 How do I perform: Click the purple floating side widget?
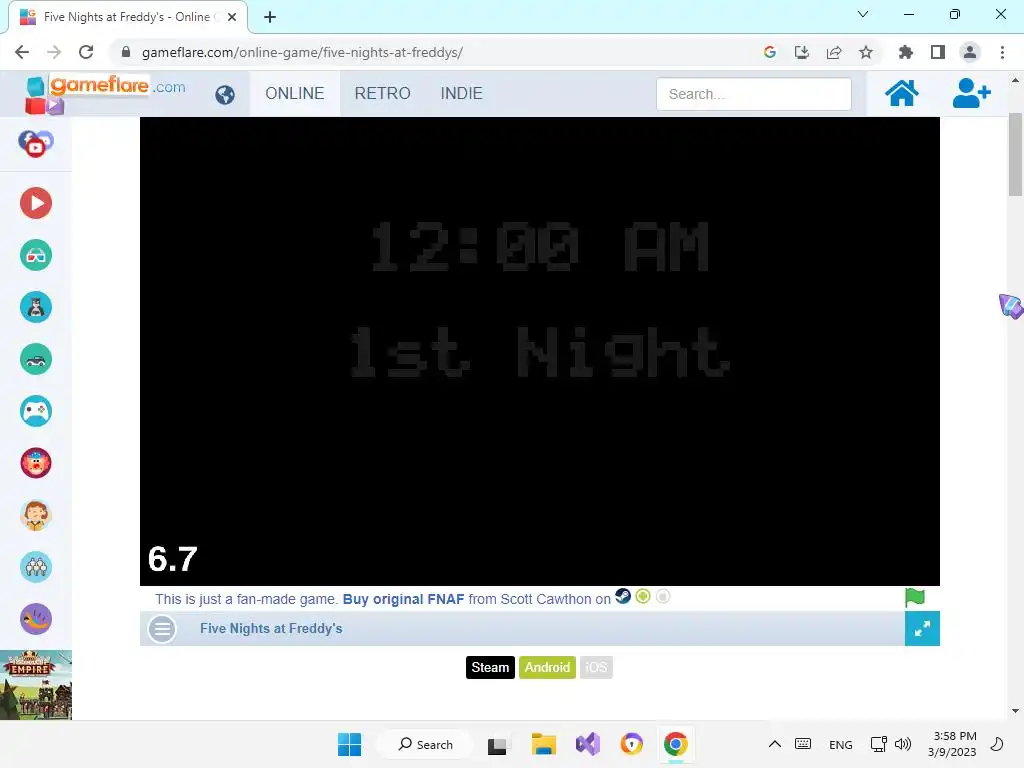click(x=1011, y=306)
